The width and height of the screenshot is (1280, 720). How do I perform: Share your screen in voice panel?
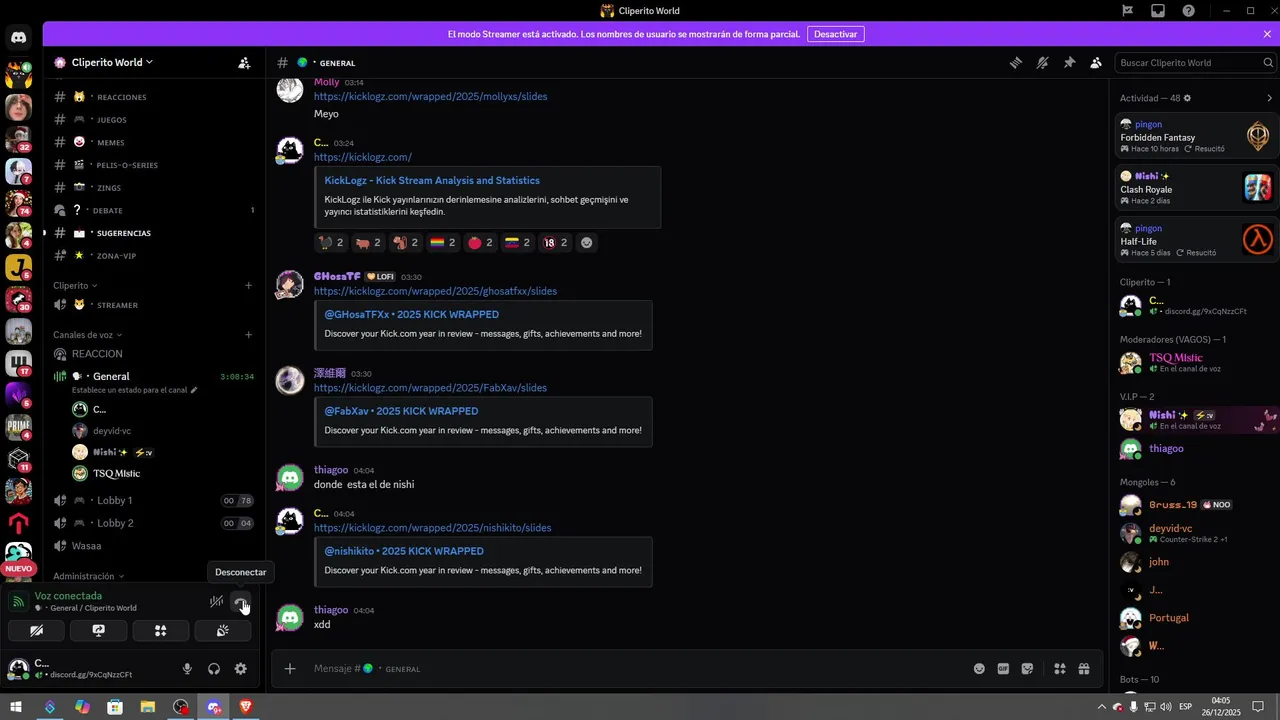pos(98,631)
